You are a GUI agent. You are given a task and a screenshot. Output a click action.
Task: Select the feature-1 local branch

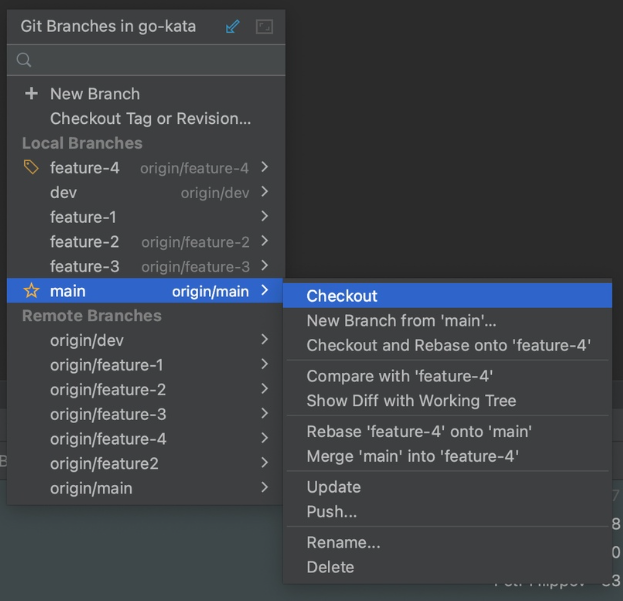pyautogui.click(x=83, y=217)
